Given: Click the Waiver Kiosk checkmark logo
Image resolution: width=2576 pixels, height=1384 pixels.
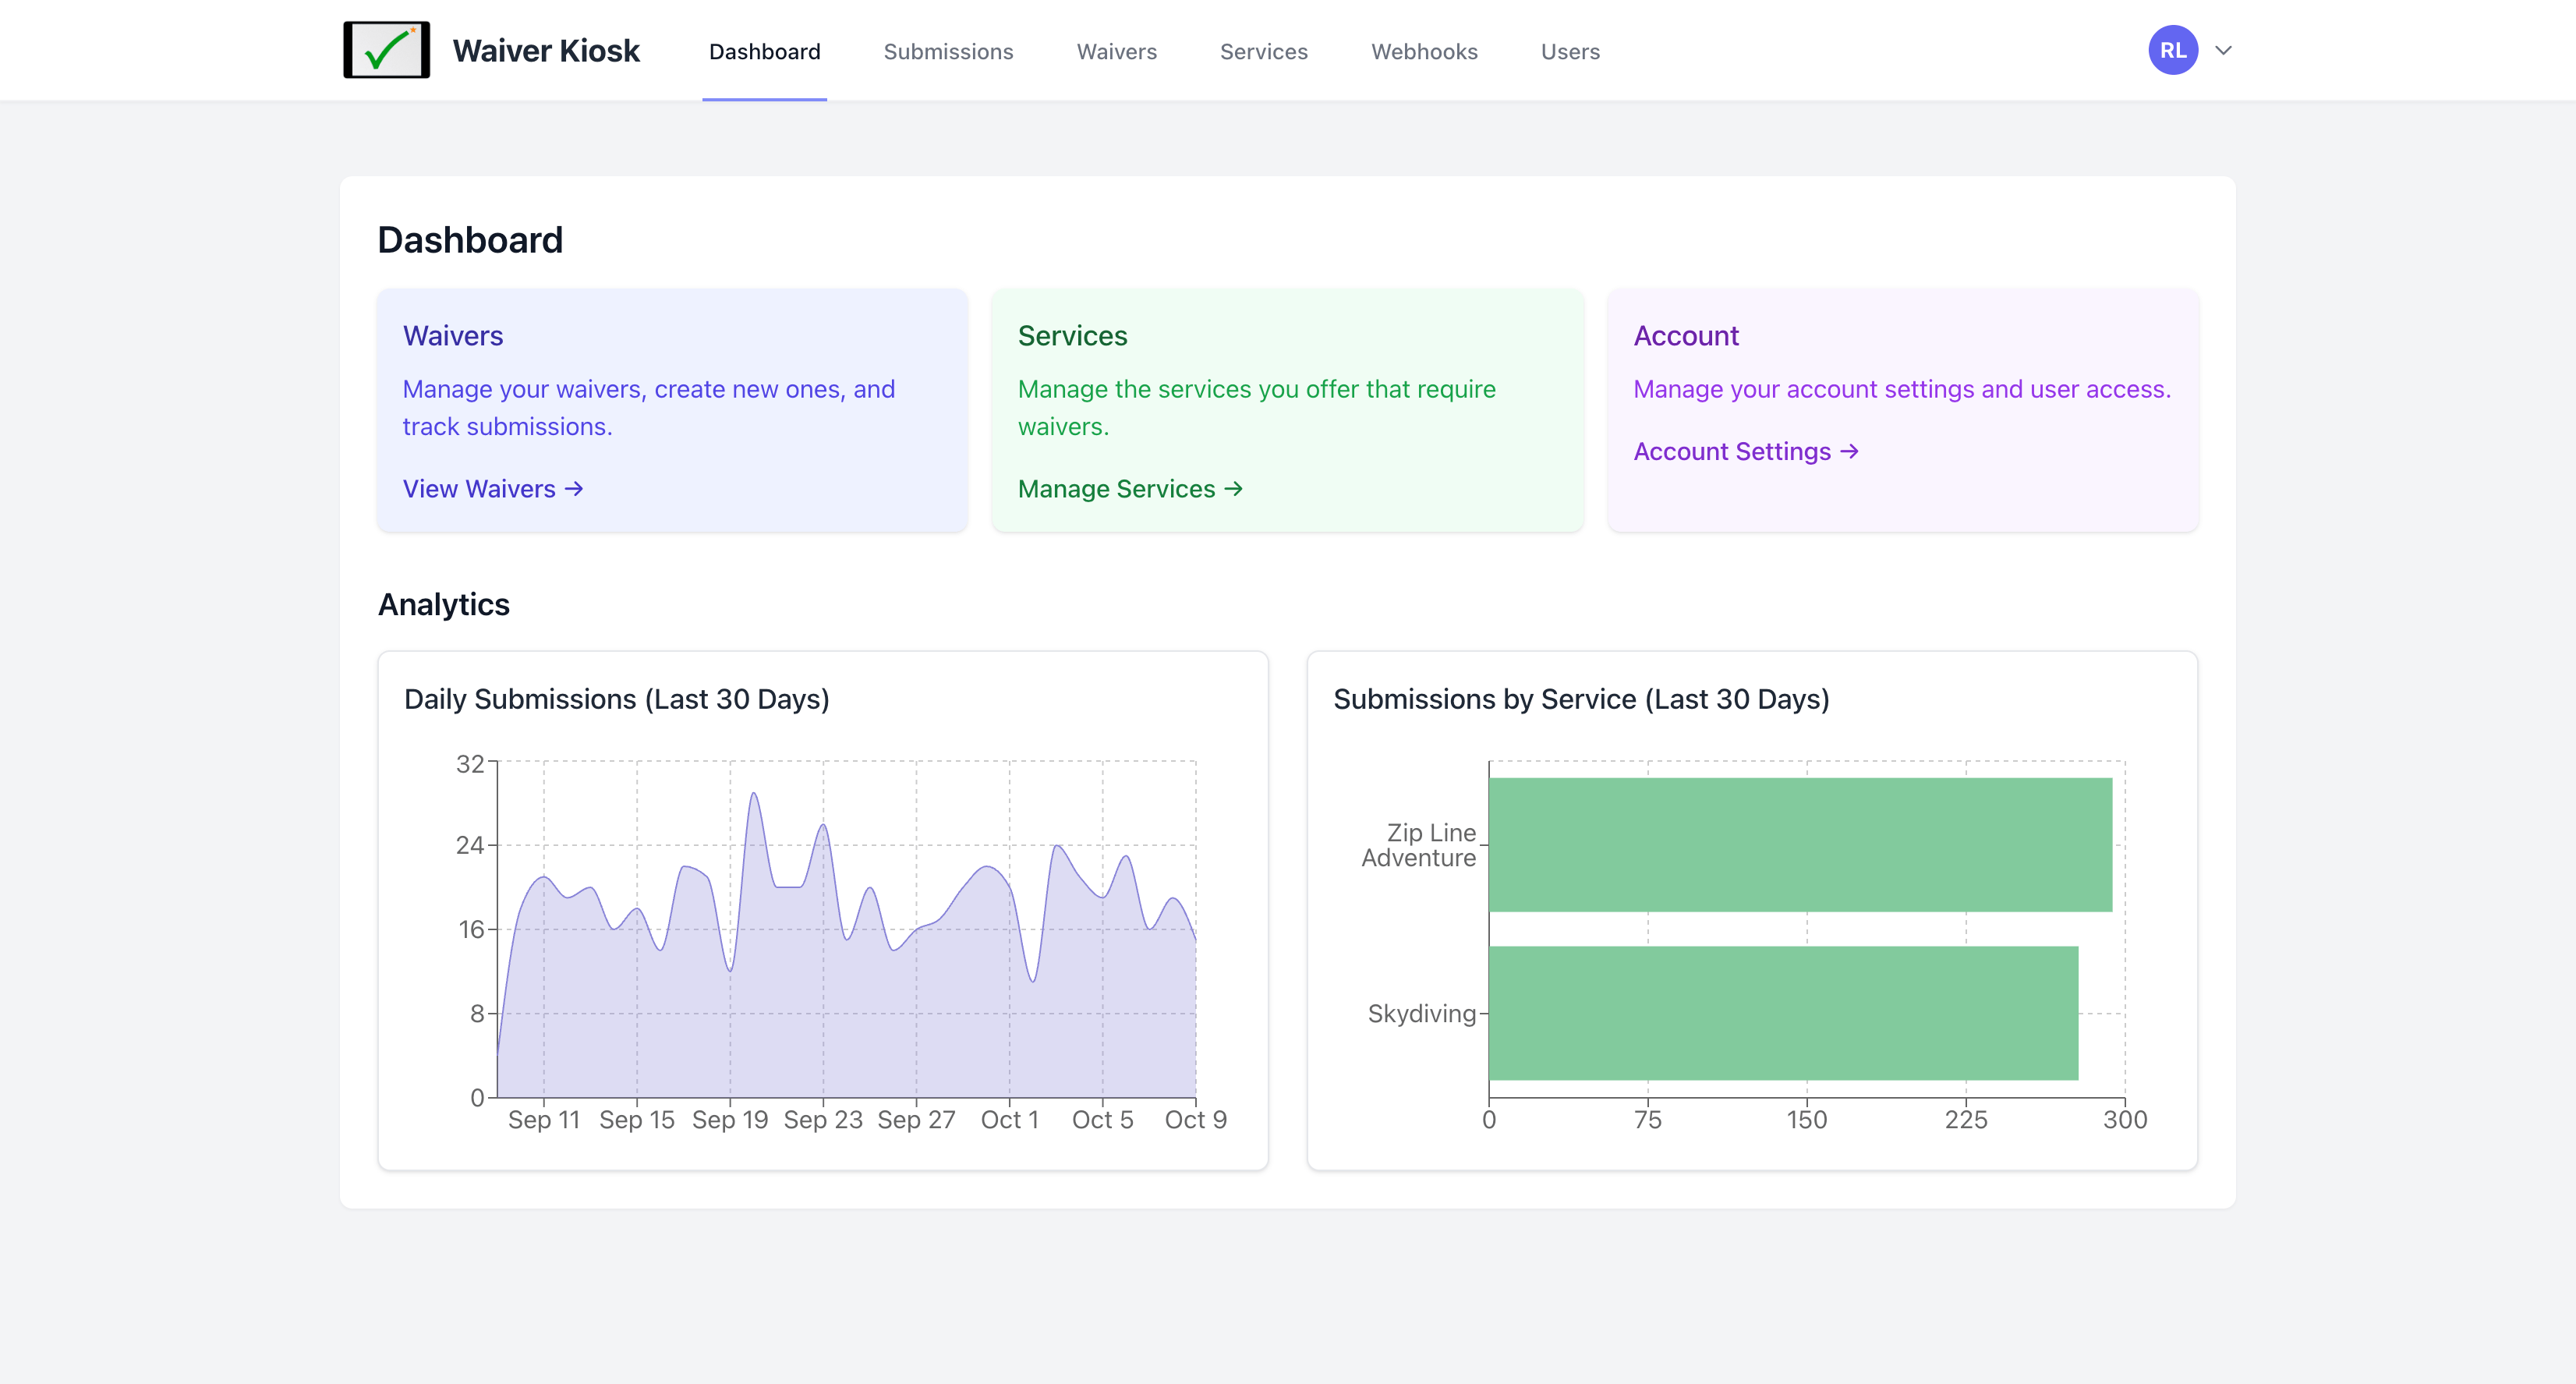Looking at the screenshot, I should [386, 50].
